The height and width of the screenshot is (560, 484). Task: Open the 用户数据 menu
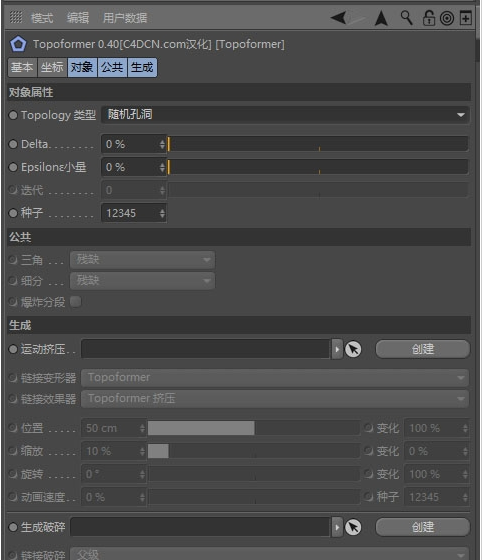tap(125, 18)
